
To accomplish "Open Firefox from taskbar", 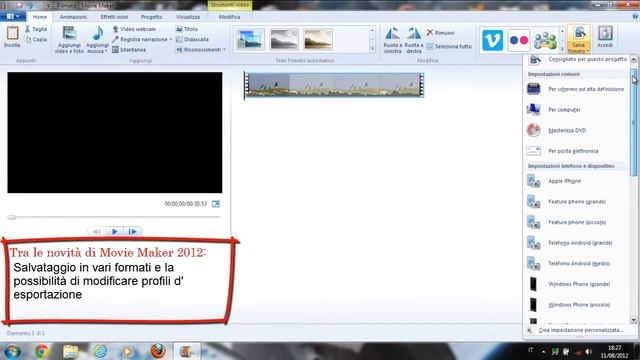I will [x=158, y=351].
